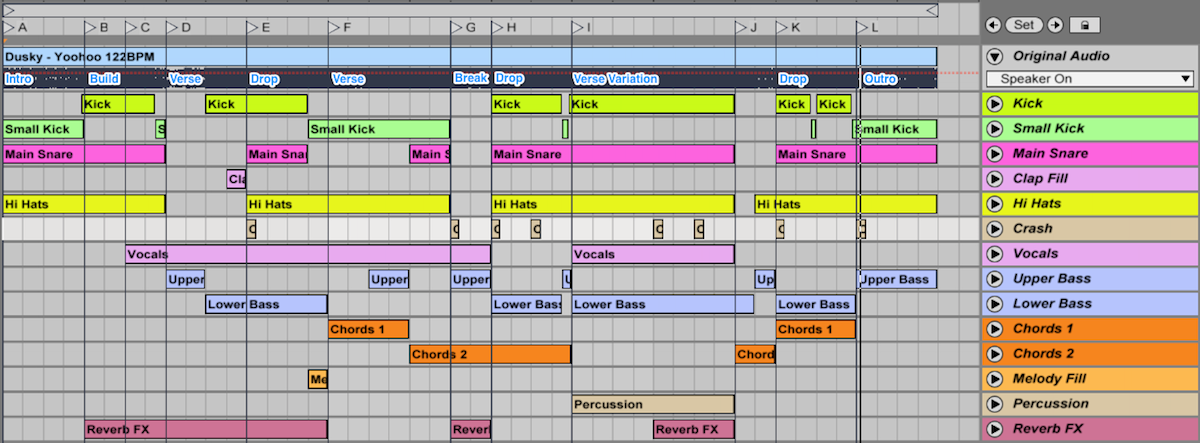The width and height of the screenshot is (1200, 443).
Task: Select the Lower Bass track header name
Action: [1052, 303]
